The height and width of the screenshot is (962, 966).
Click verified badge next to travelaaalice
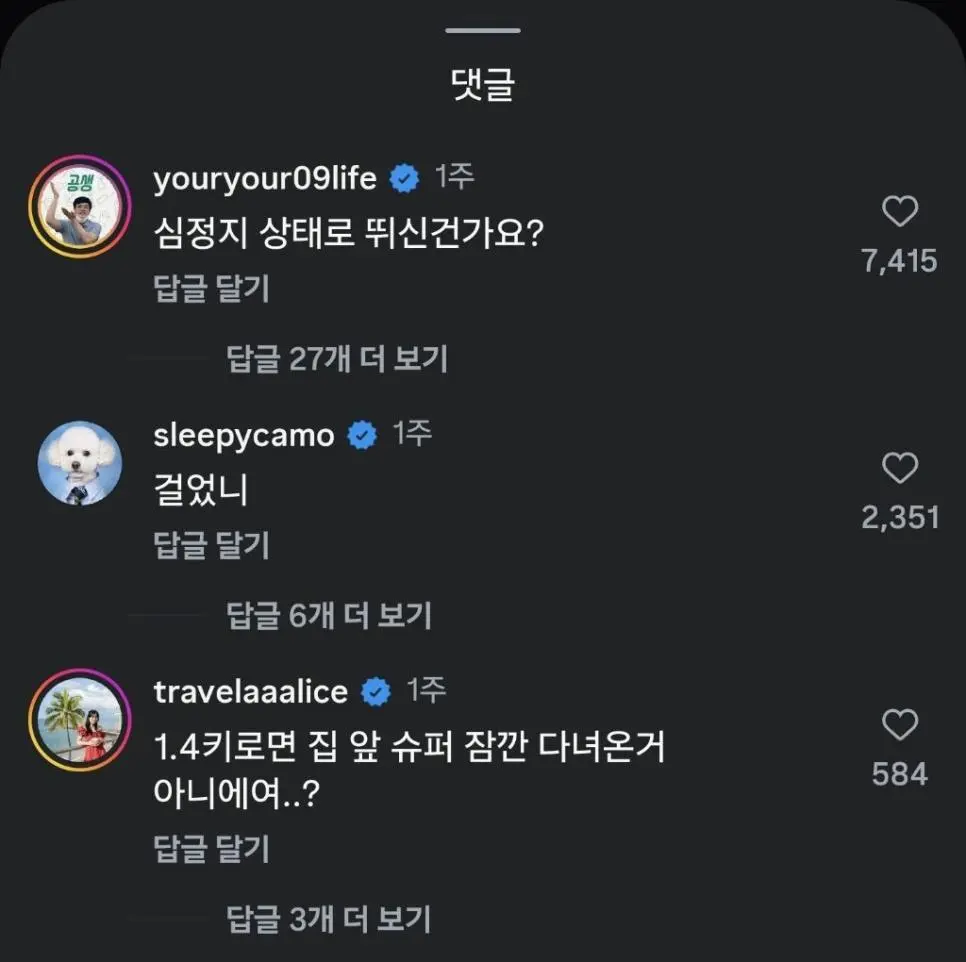pyautogui.click(x=375, y=691)
